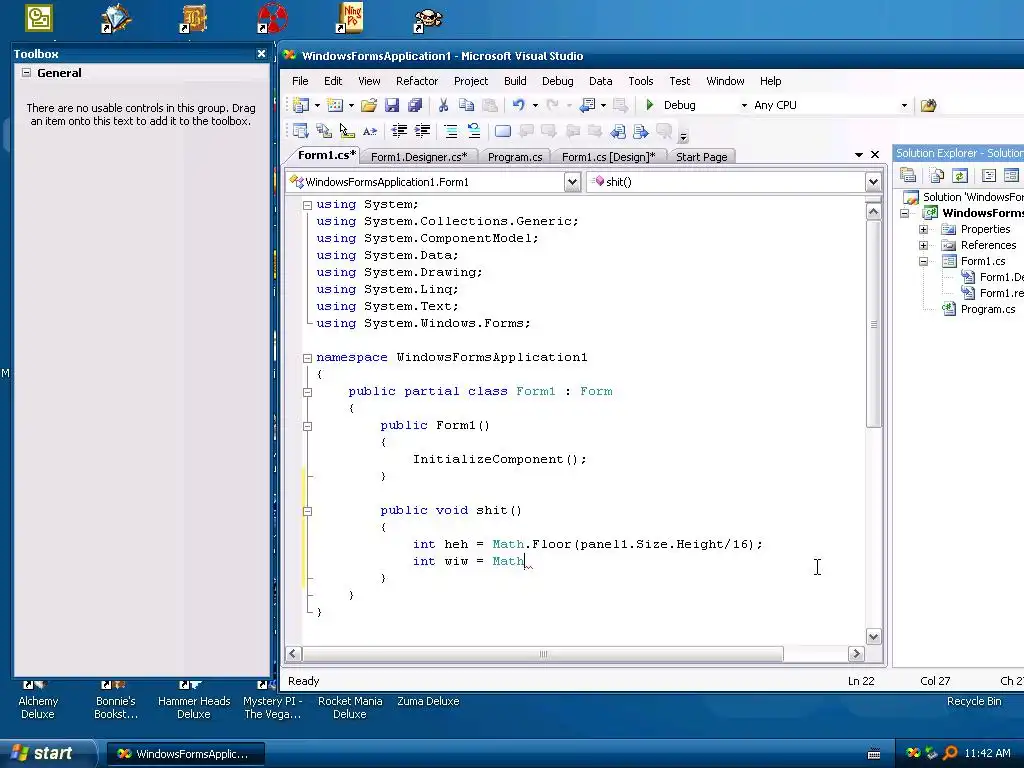Image resolution: width=1024 pixels, height=768 pixels.
Task: Open the Tools menu
Action: pos(641,81)
